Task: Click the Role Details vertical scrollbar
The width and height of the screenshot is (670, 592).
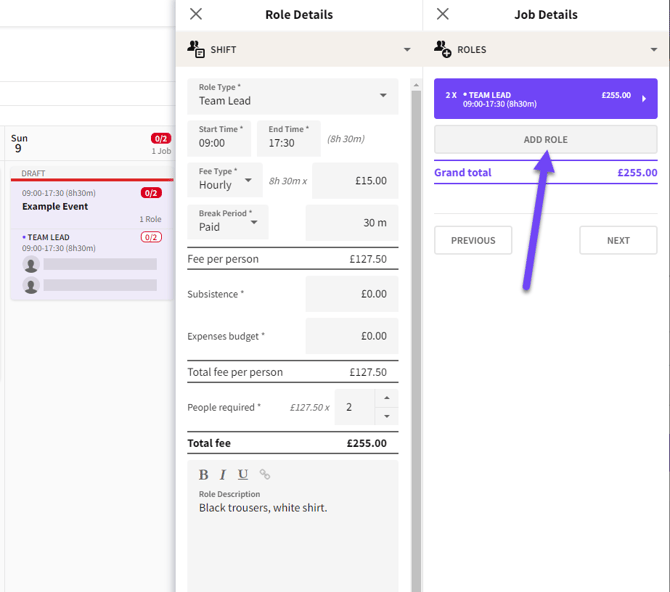Action: 416,342
